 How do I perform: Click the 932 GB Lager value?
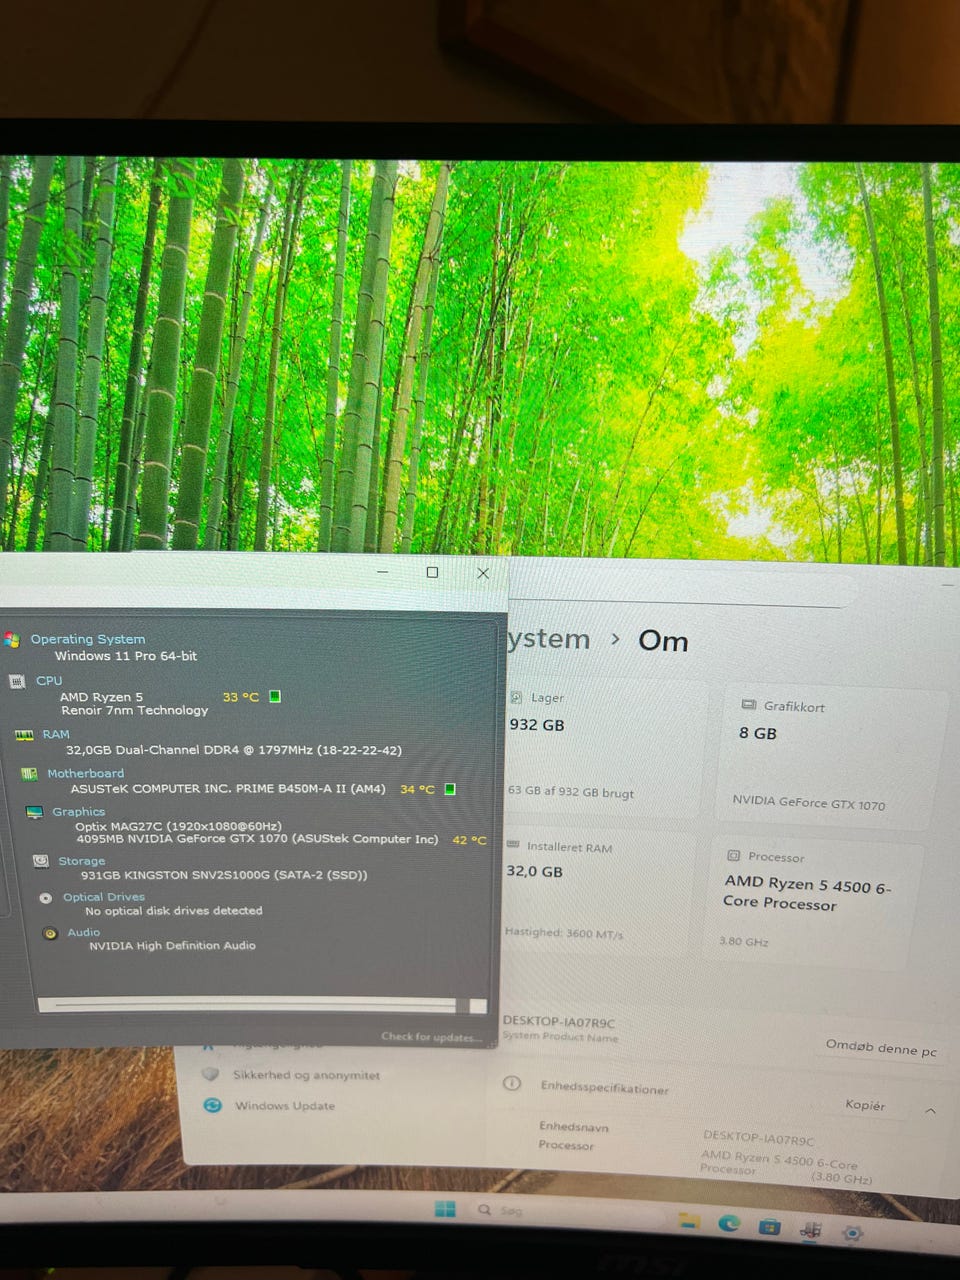pos(537,724)
